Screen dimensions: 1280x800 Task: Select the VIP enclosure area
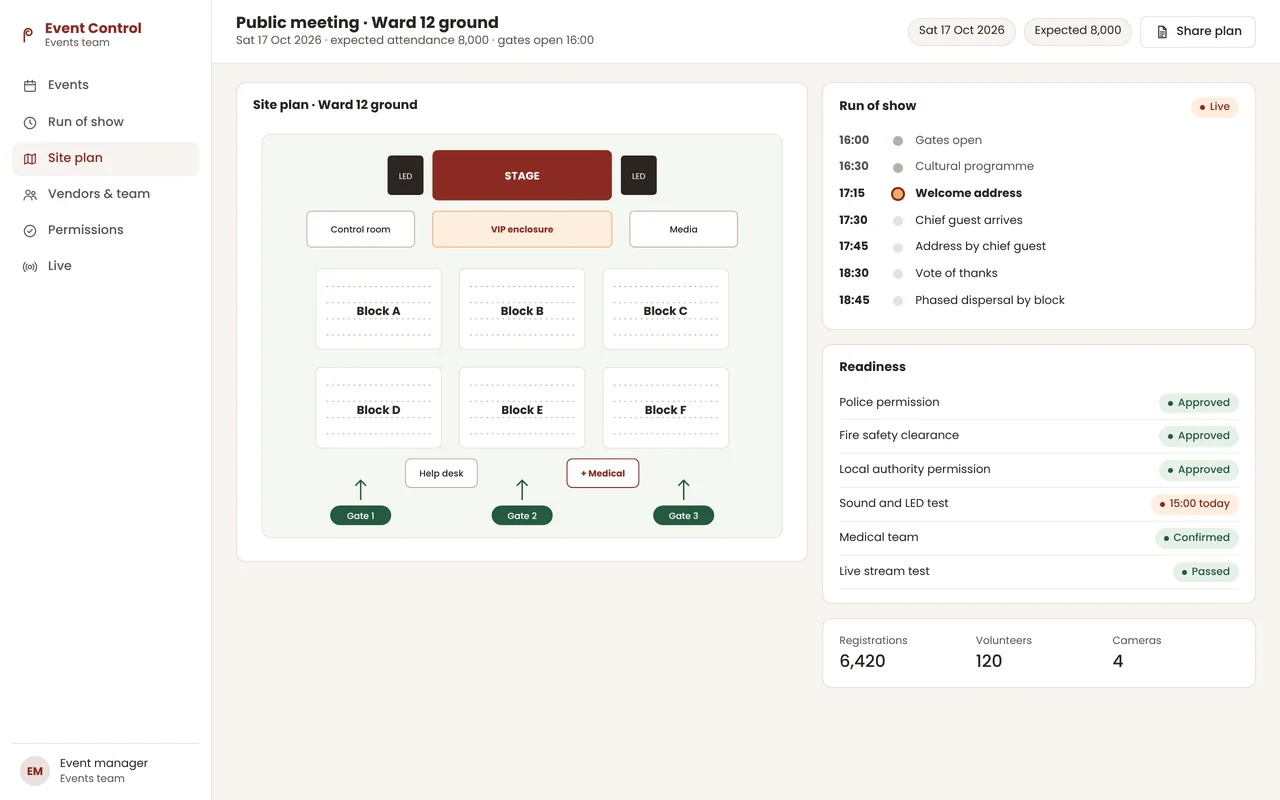click(522, 229)
